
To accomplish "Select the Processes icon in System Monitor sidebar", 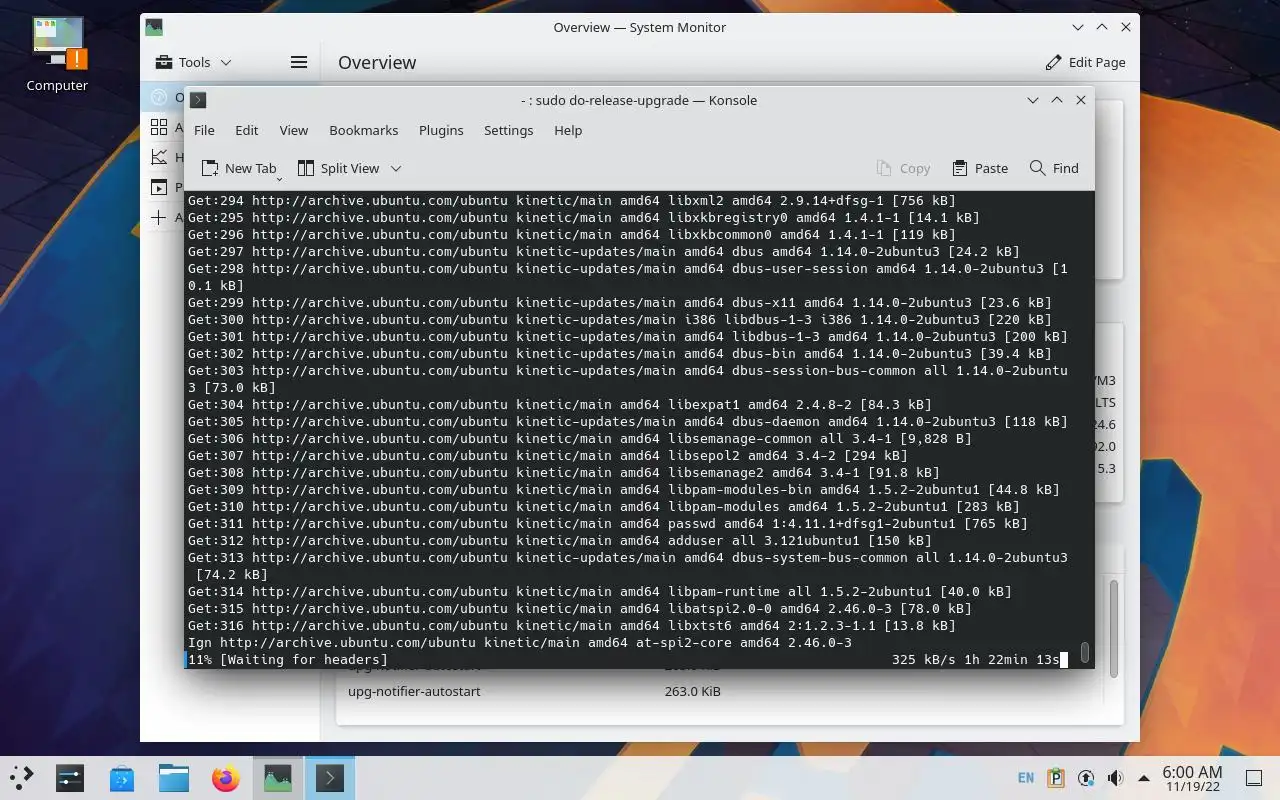I will [x=158, y=187].
